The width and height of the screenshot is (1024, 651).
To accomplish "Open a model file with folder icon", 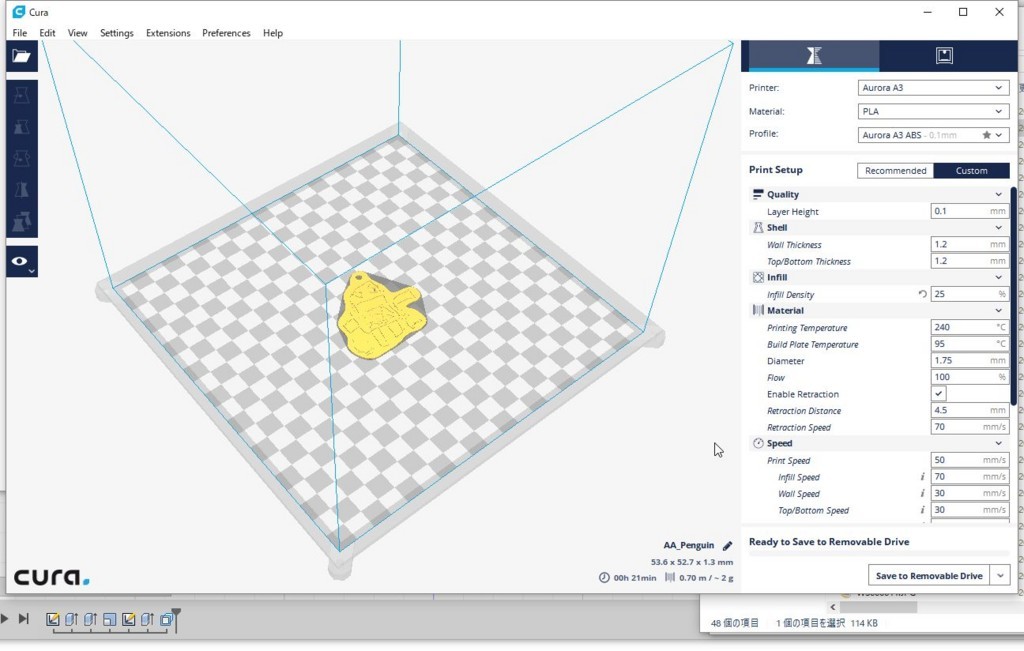I will pos(22,56).
